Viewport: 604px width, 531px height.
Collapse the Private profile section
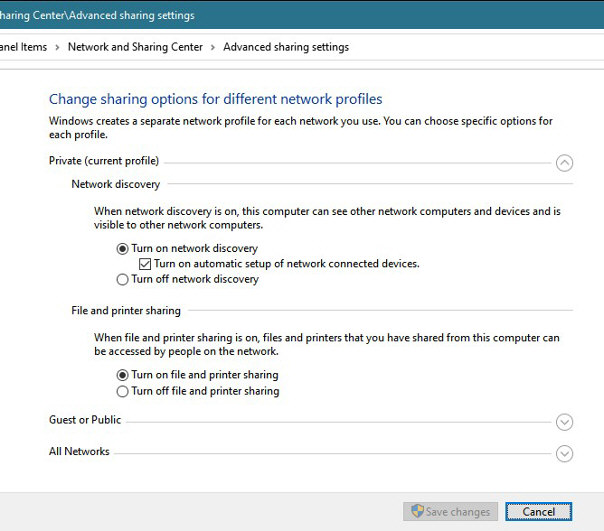pos(564,163)
